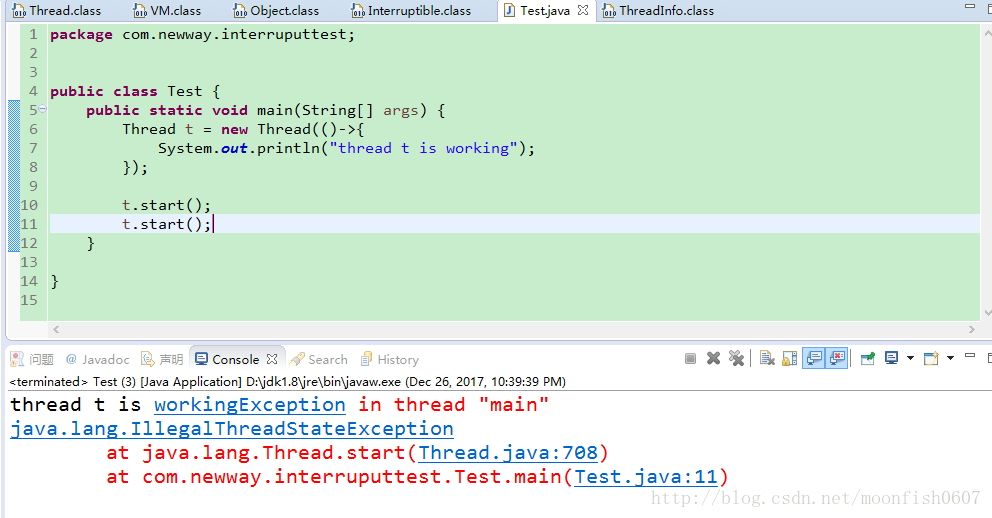Click the Console tab monitor icon
Screen dimensions: 992x518
click(x=201, y=359)
